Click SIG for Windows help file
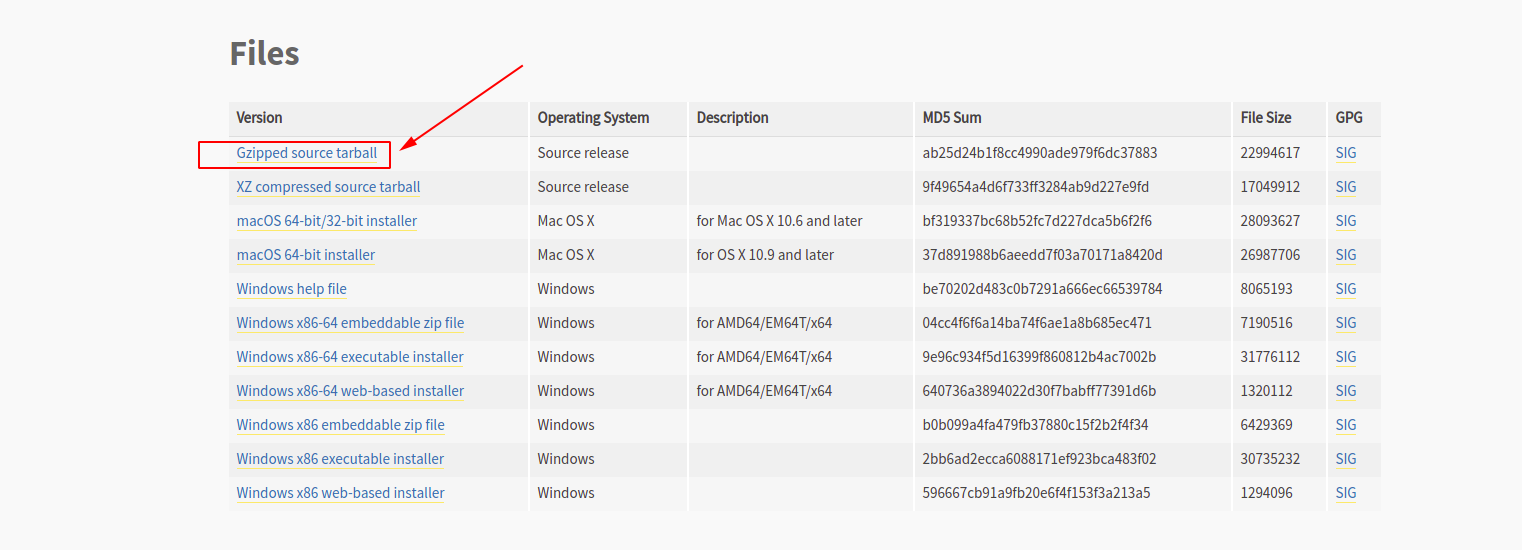This screenshot has width=1522, height=550. 1346,289
